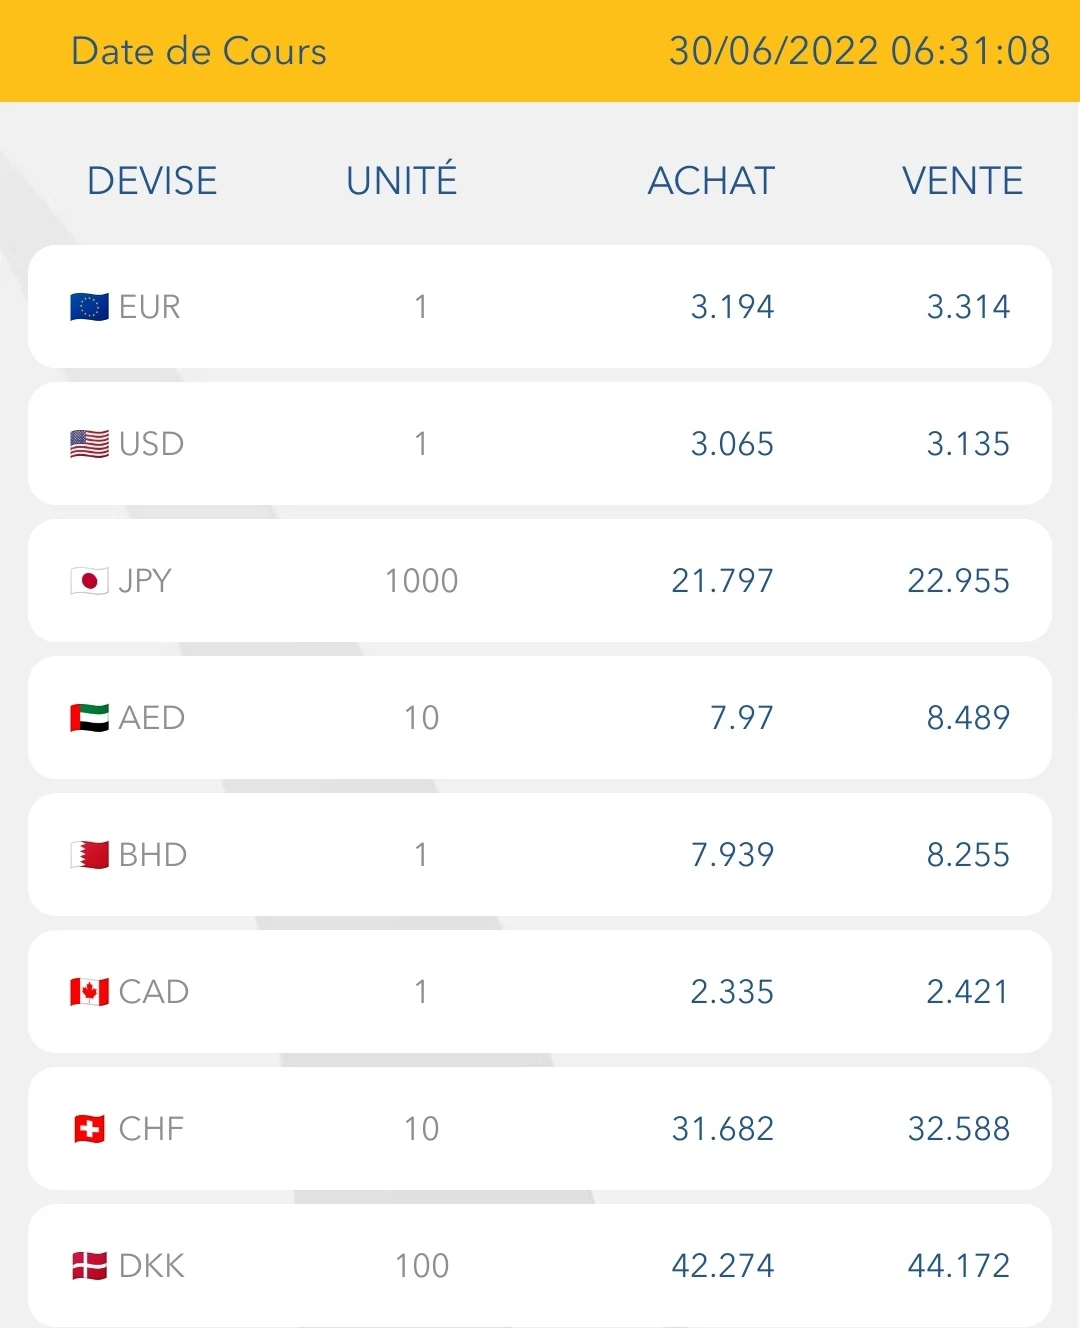Tap the UAE flag icon

[89, 718]
